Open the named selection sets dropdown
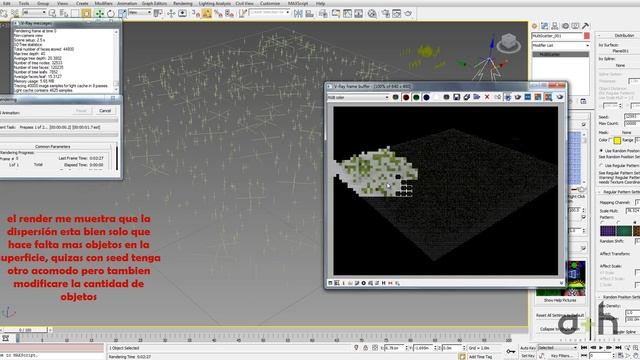Image resolution: width=640 pixels, height=360 pixels. [269, 13]
